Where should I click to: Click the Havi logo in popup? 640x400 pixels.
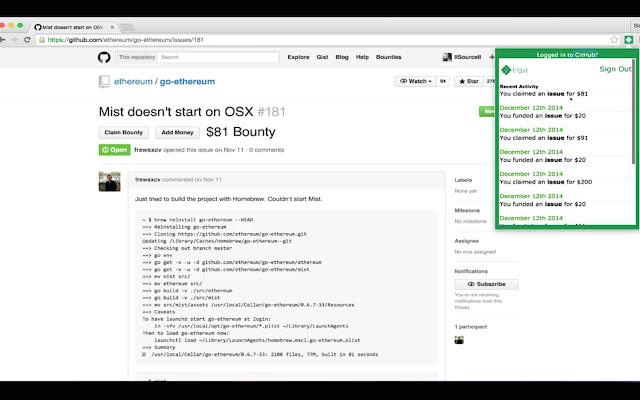click(514, 70)
